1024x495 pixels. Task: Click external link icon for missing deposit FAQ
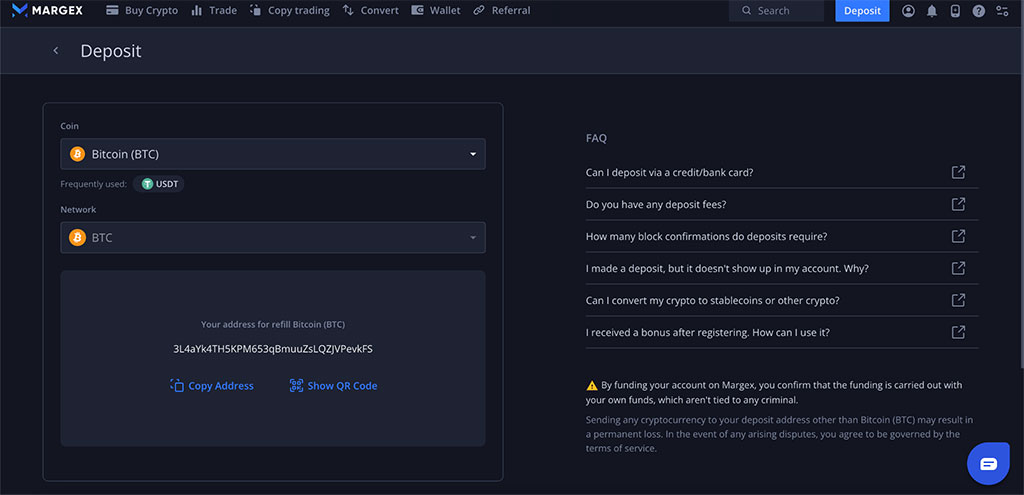pyautogui.click(x=958, y=268)
